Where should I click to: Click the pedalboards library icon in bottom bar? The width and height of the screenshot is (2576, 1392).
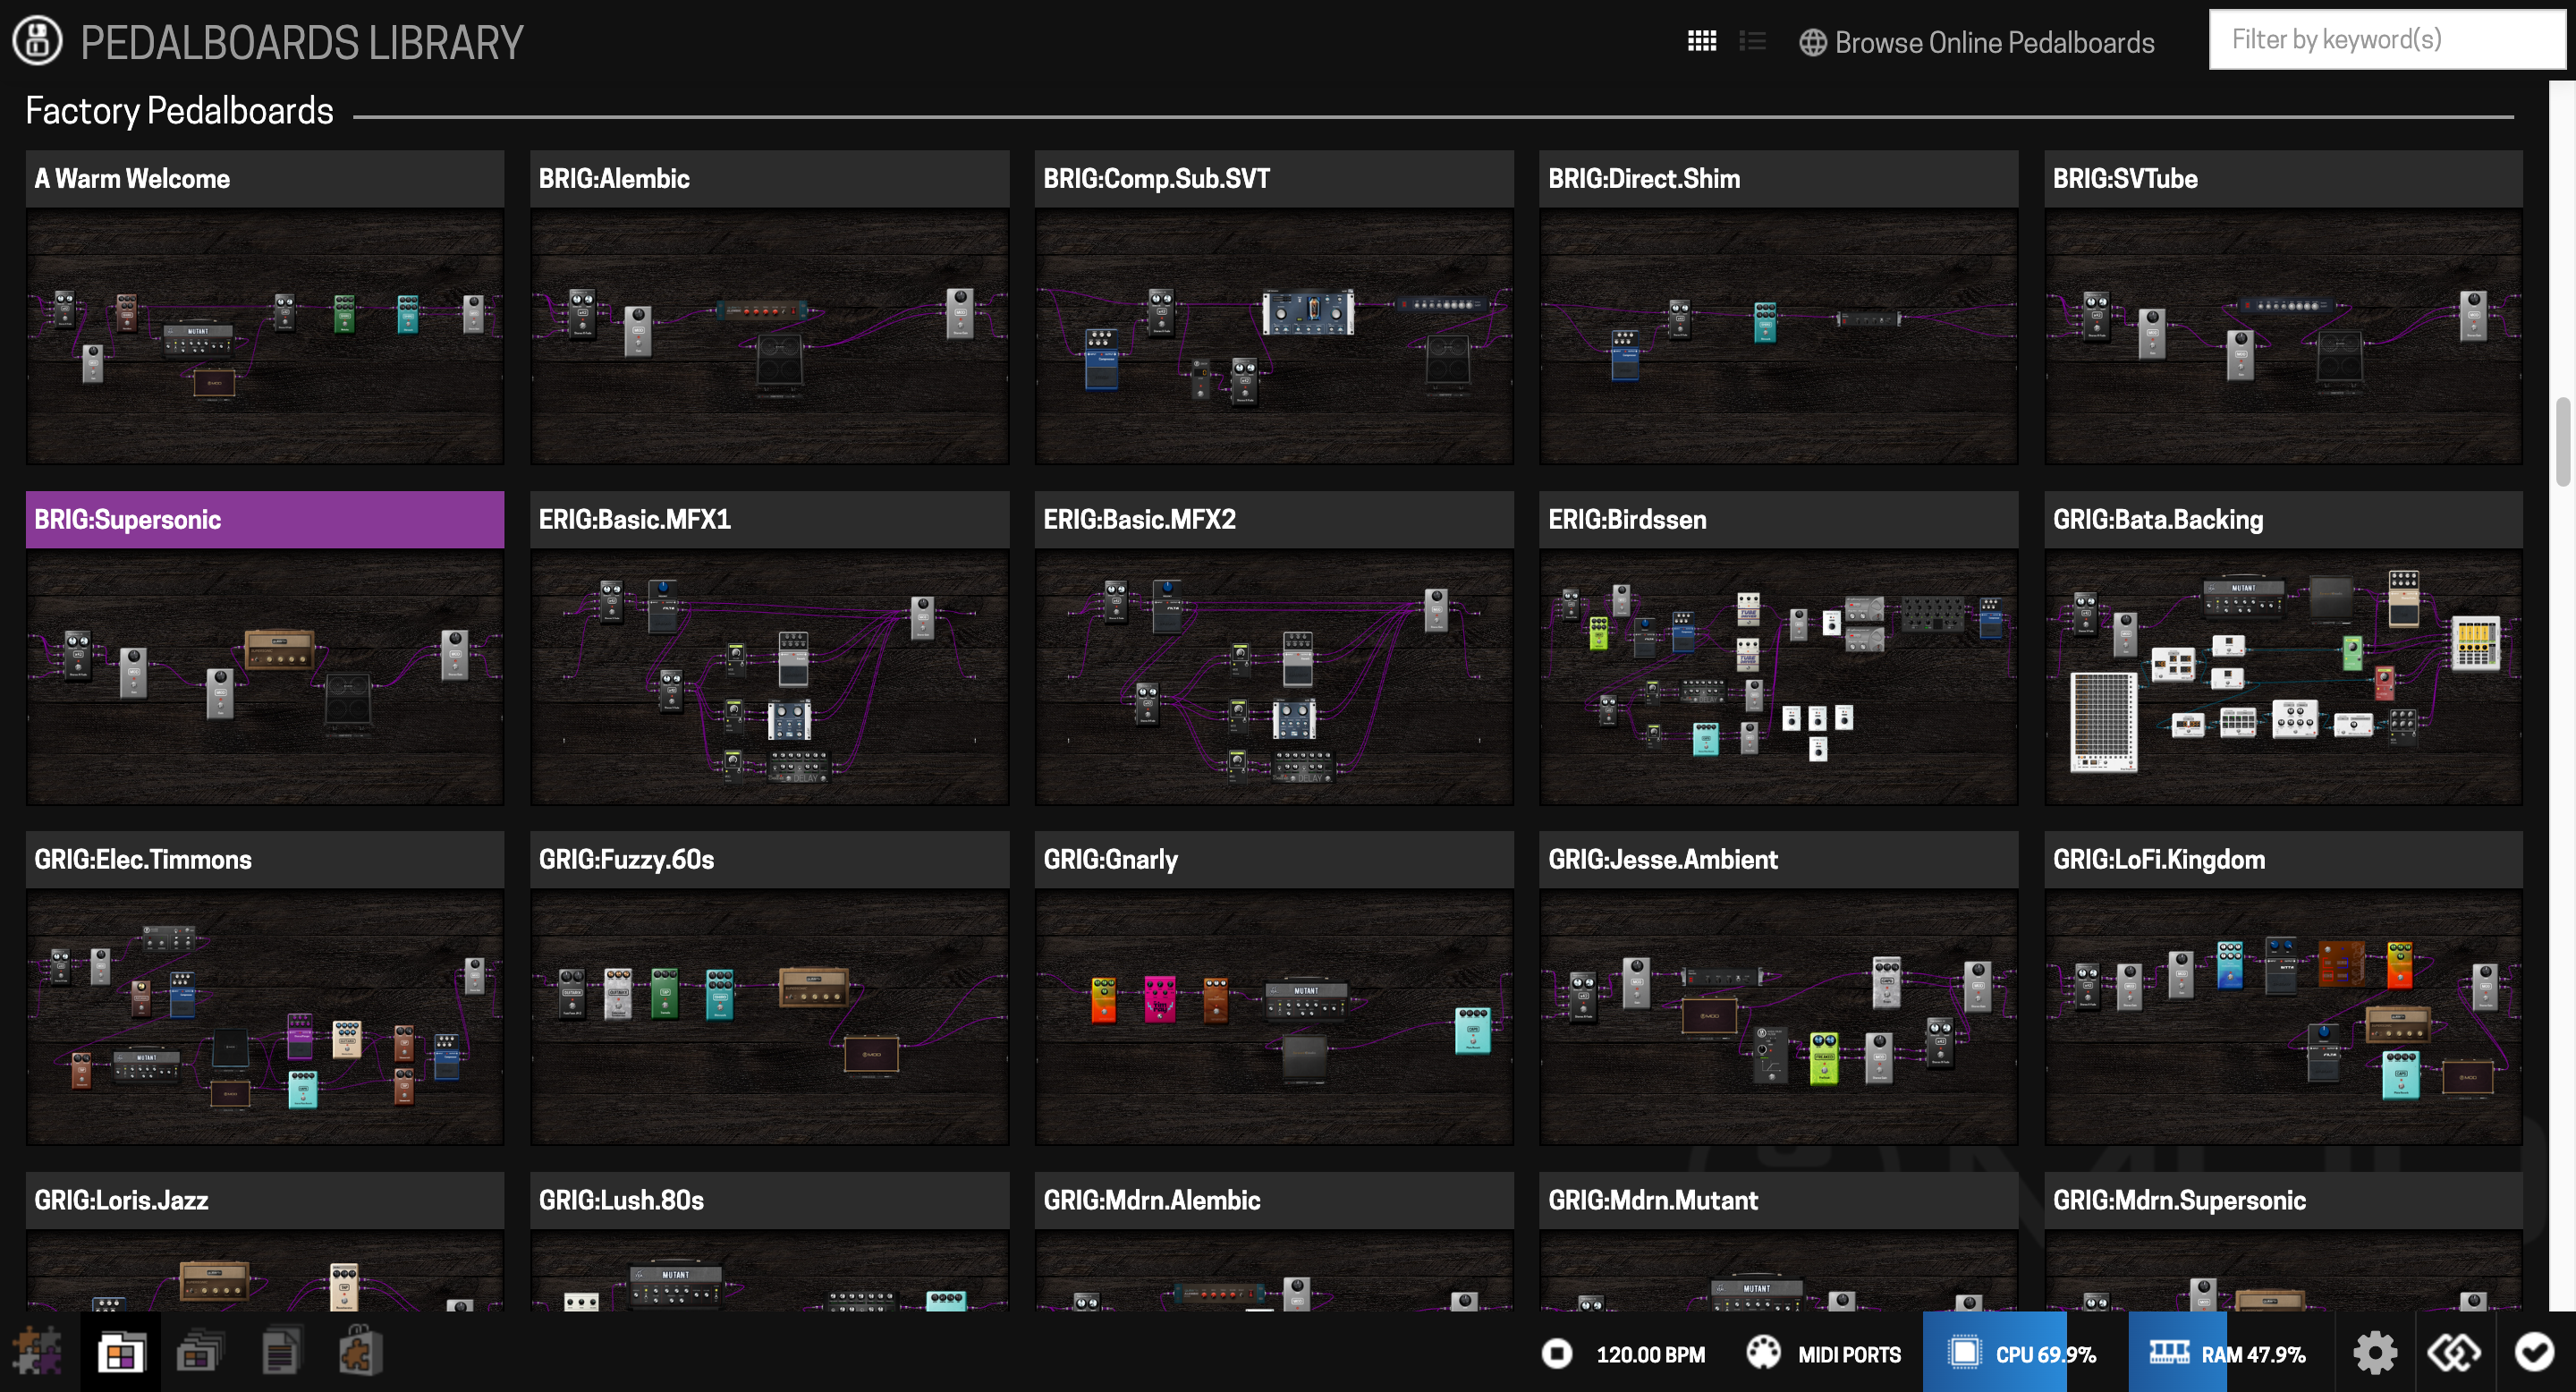(121, 1353)
